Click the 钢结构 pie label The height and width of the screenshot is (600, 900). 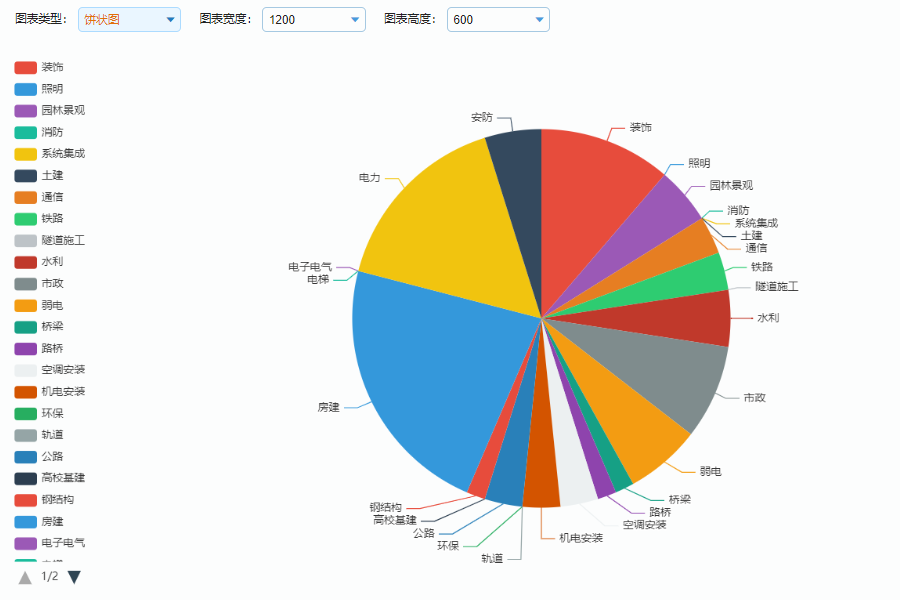point(386,508)
